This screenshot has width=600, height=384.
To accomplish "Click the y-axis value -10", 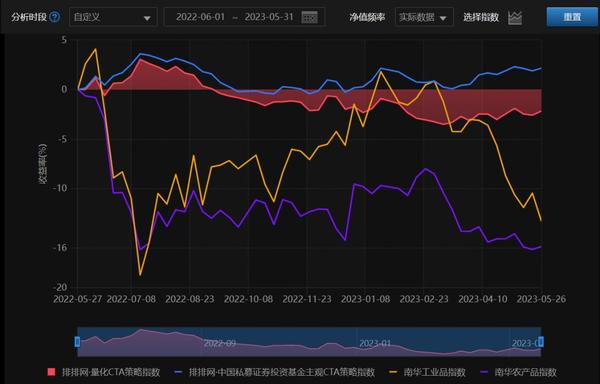I will click(59, 188).
